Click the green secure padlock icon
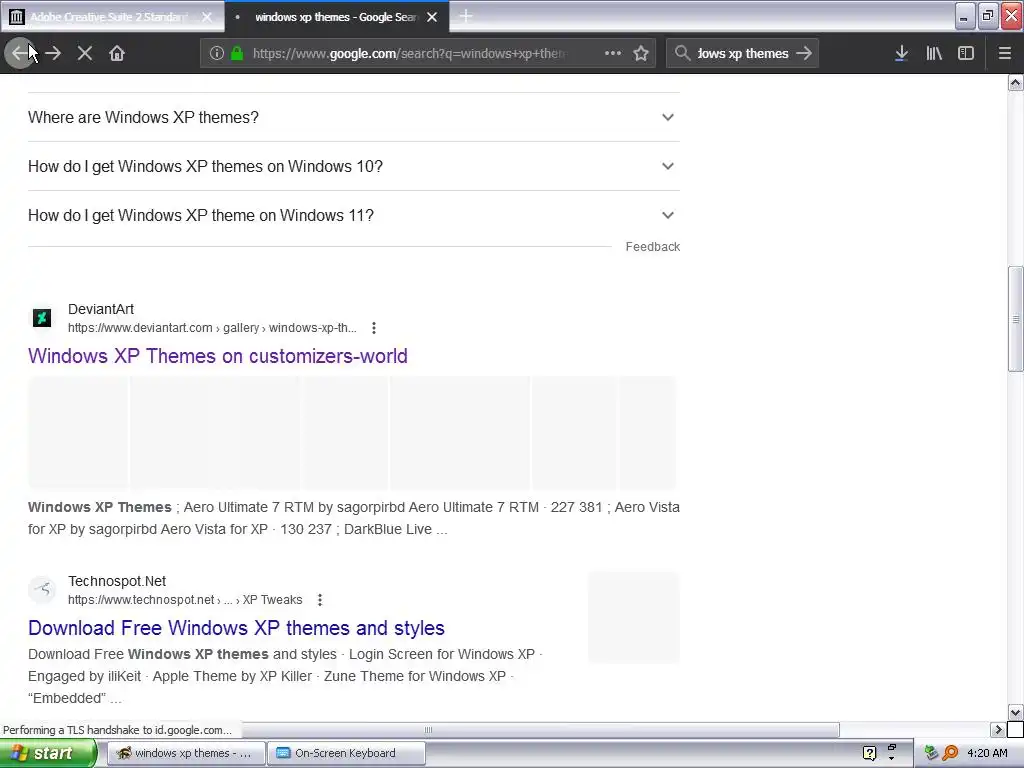Screen dimensions: 1024x768 point(237,54)
